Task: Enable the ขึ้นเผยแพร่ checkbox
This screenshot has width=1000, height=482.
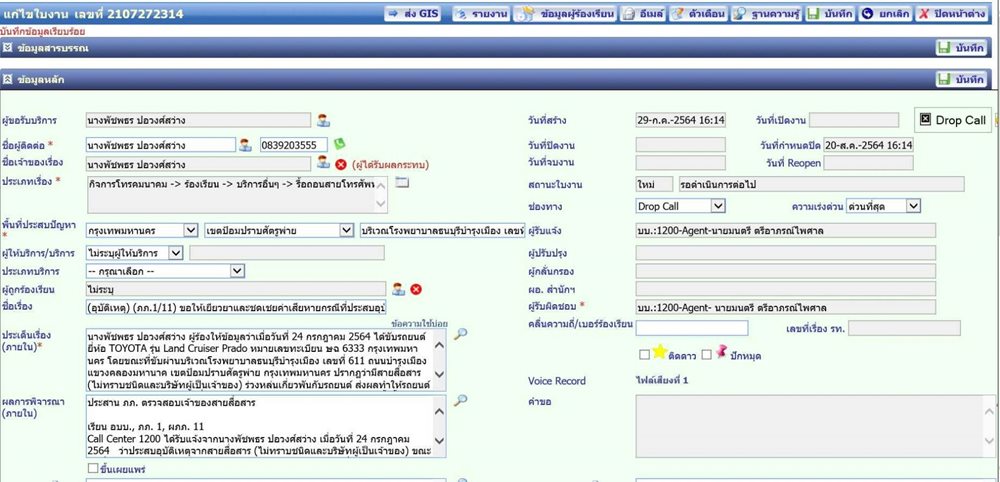Action: pos(93,469)
